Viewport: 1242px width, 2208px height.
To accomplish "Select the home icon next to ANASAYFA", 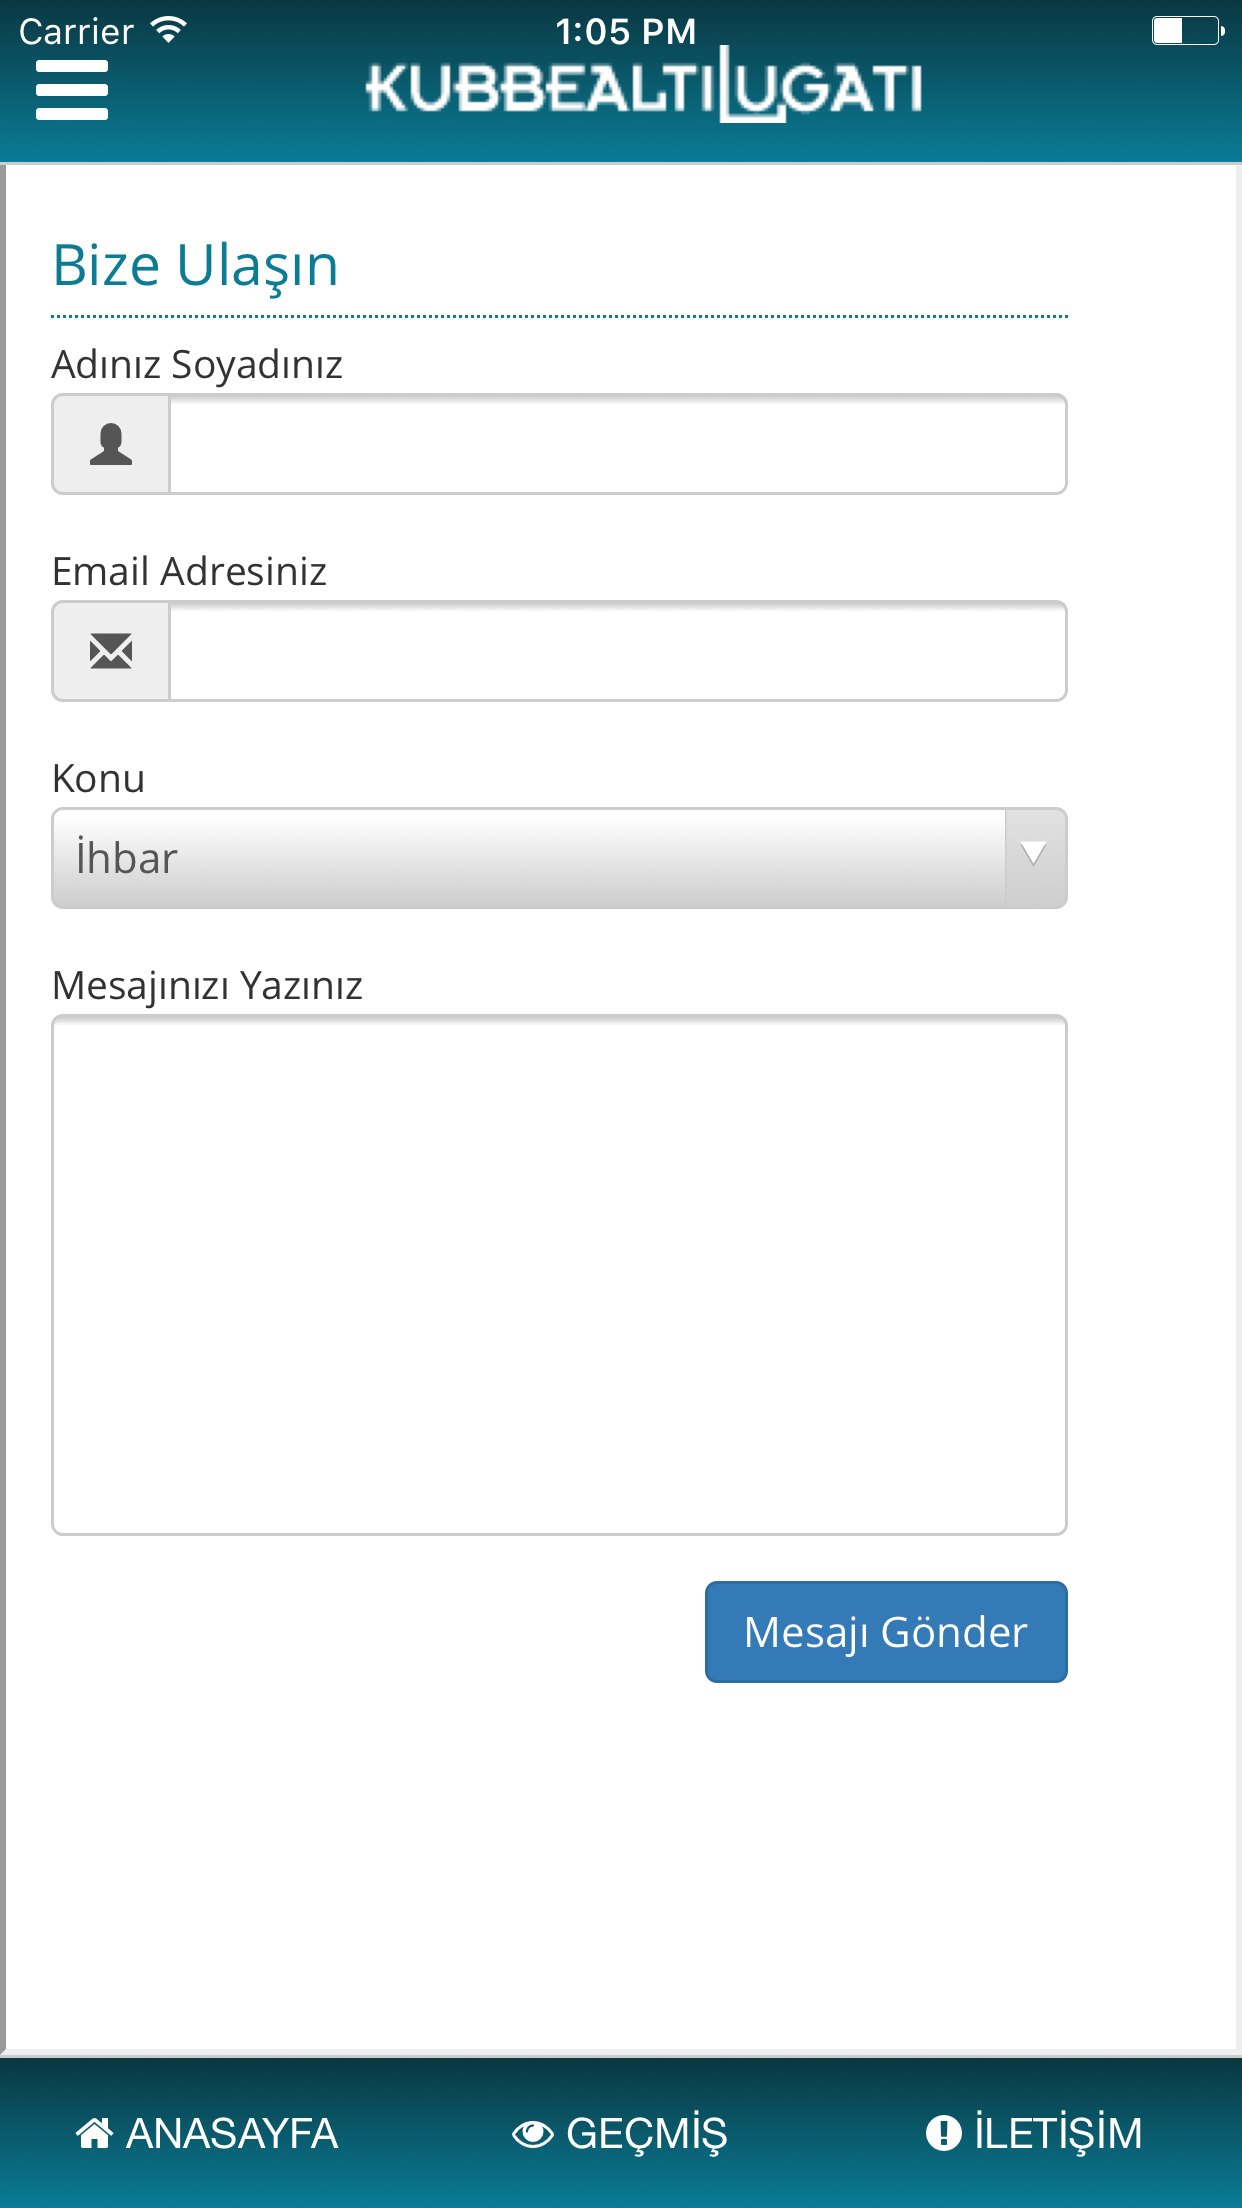I will coord(95,2134).
